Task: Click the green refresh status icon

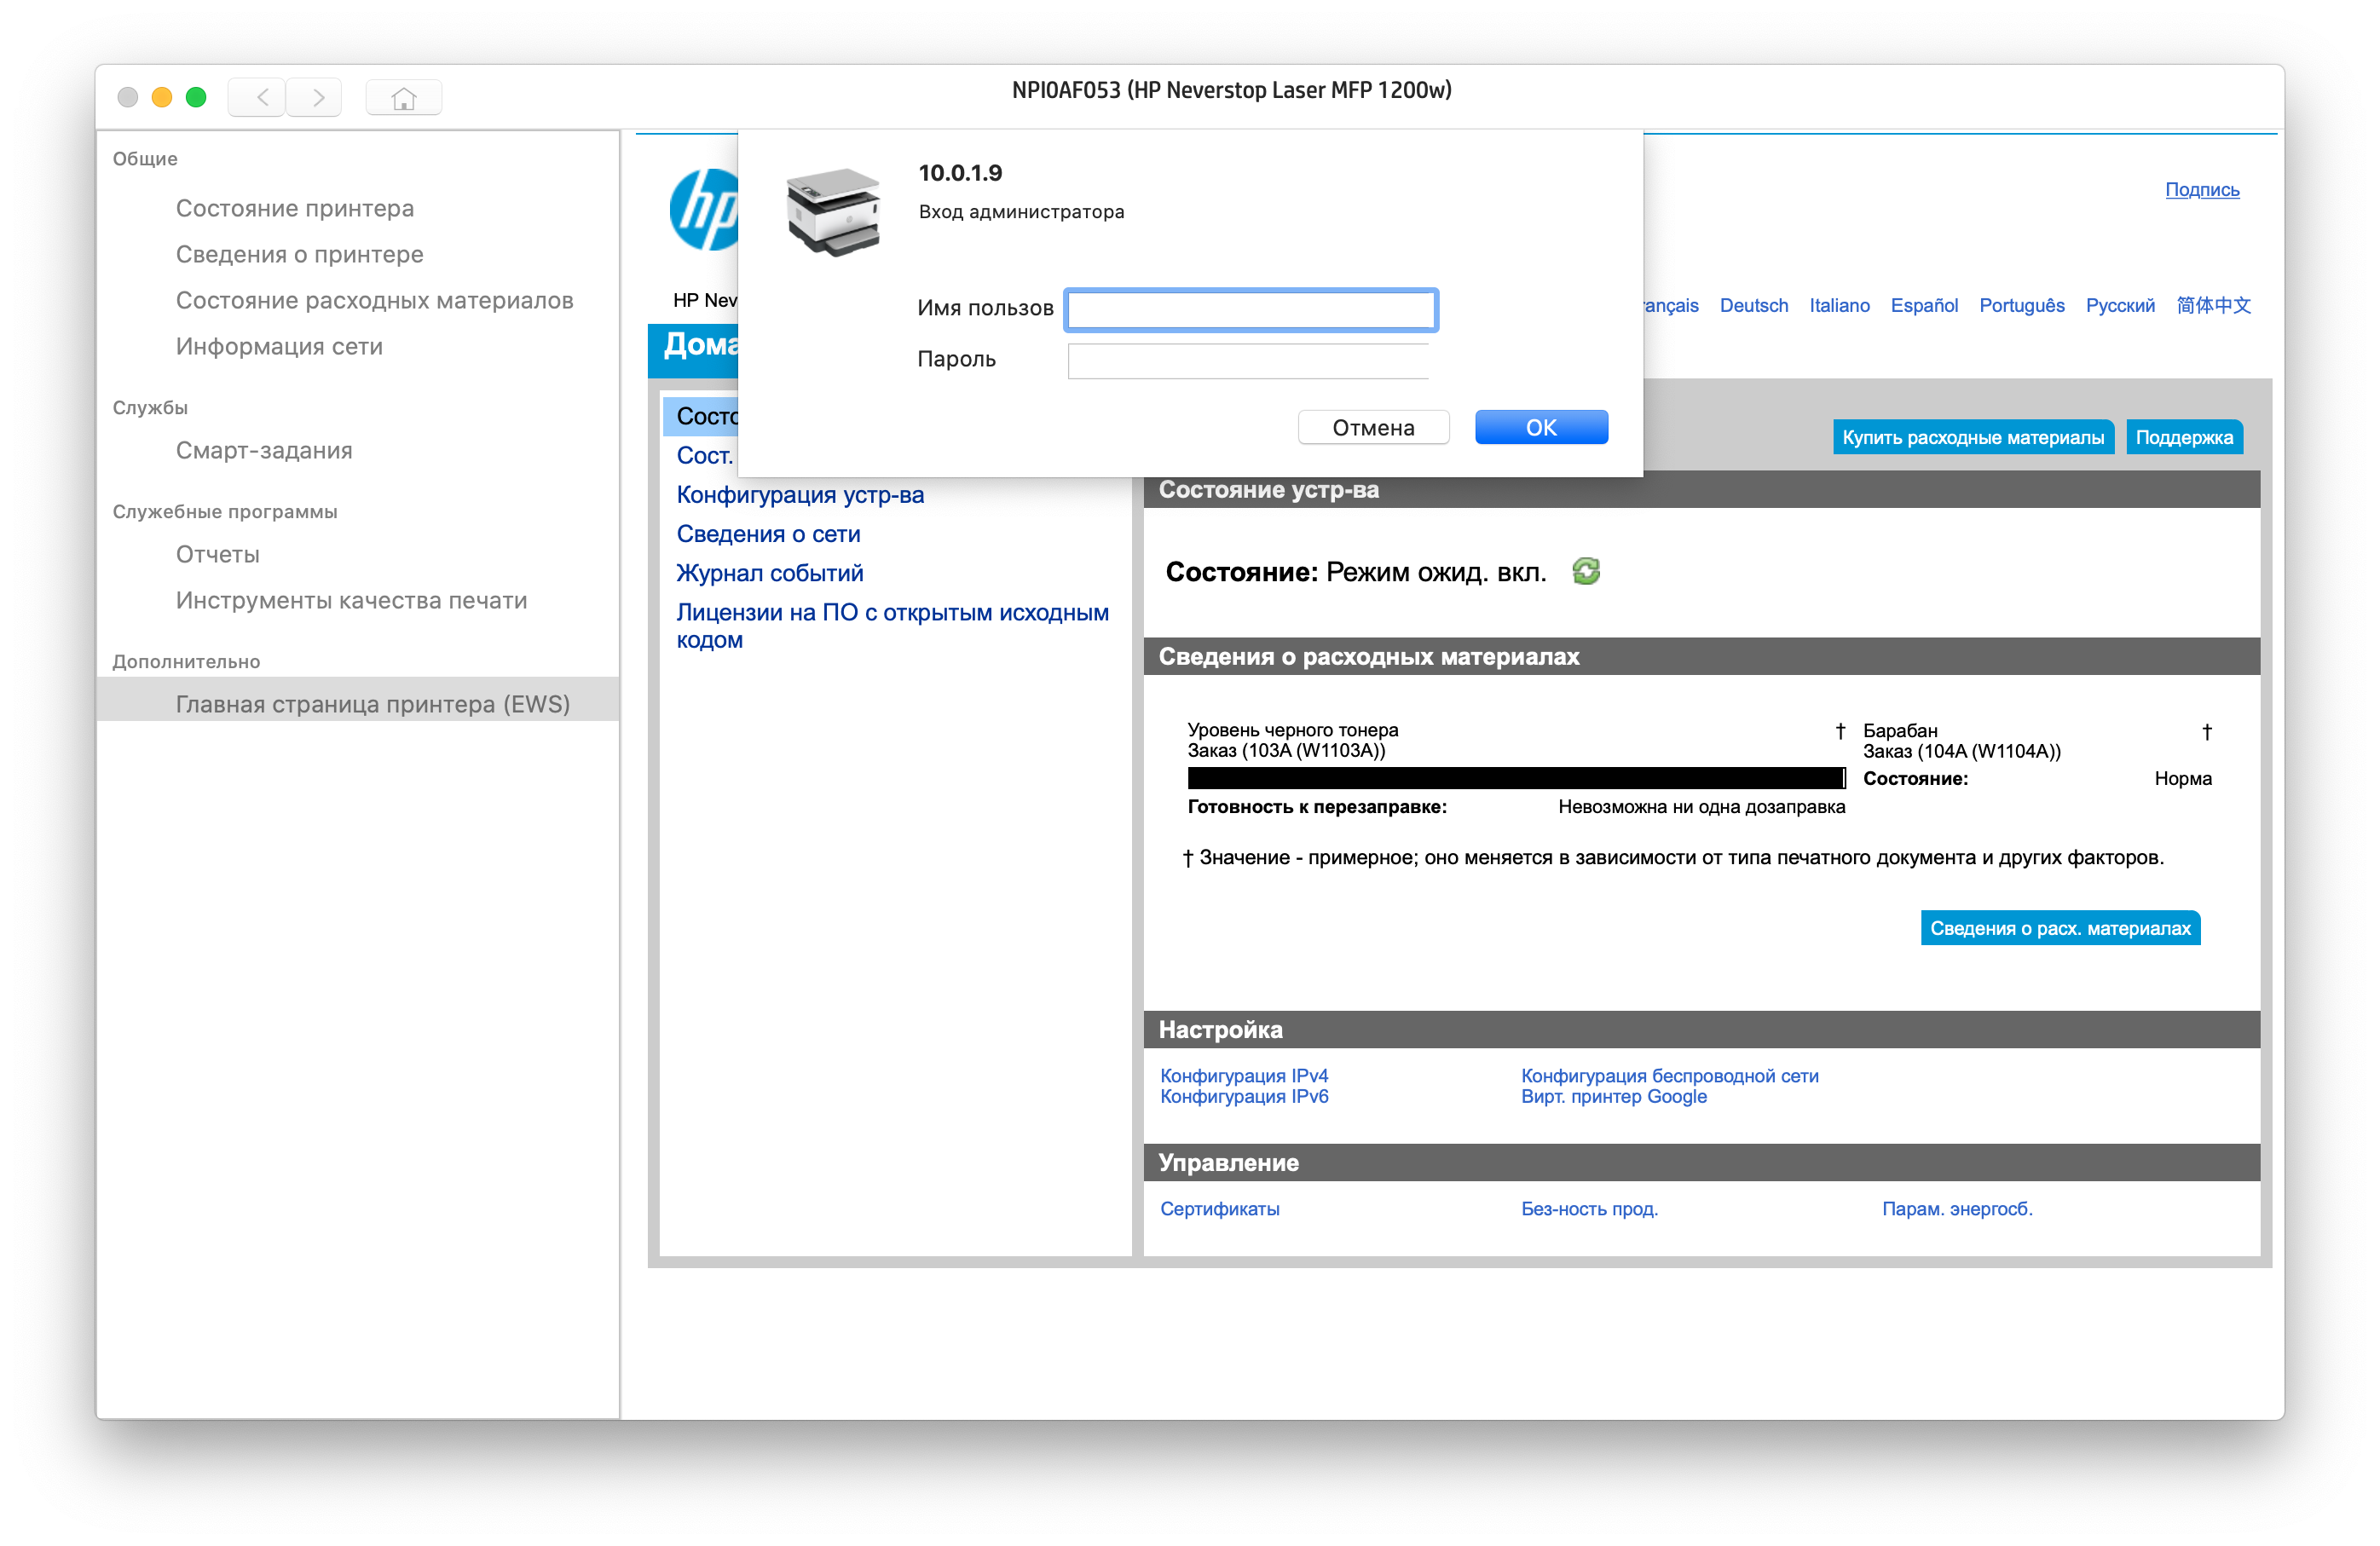Action: point(1586,571)
